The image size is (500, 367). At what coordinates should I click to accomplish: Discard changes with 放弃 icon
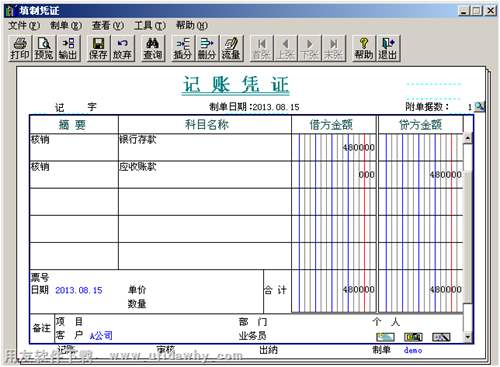(122, 48)
